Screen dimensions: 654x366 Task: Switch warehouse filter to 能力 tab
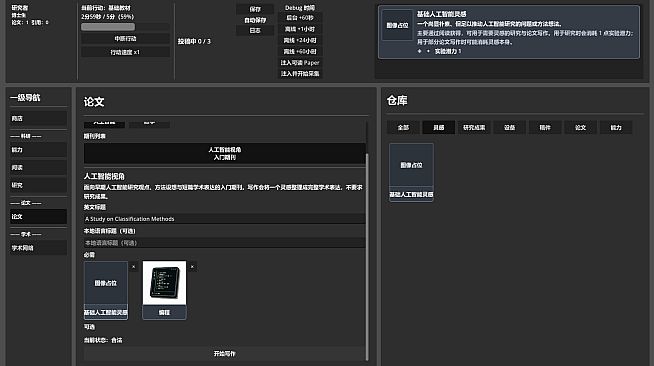point(616,128)
